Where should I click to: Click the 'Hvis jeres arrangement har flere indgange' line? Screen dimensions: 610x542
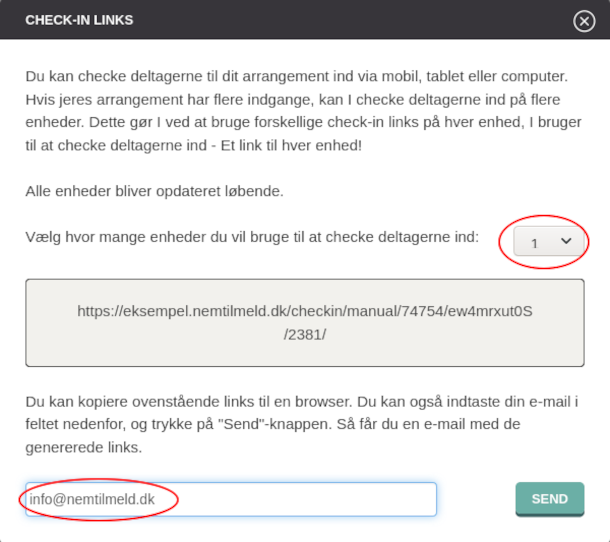[x=293, y=100]
